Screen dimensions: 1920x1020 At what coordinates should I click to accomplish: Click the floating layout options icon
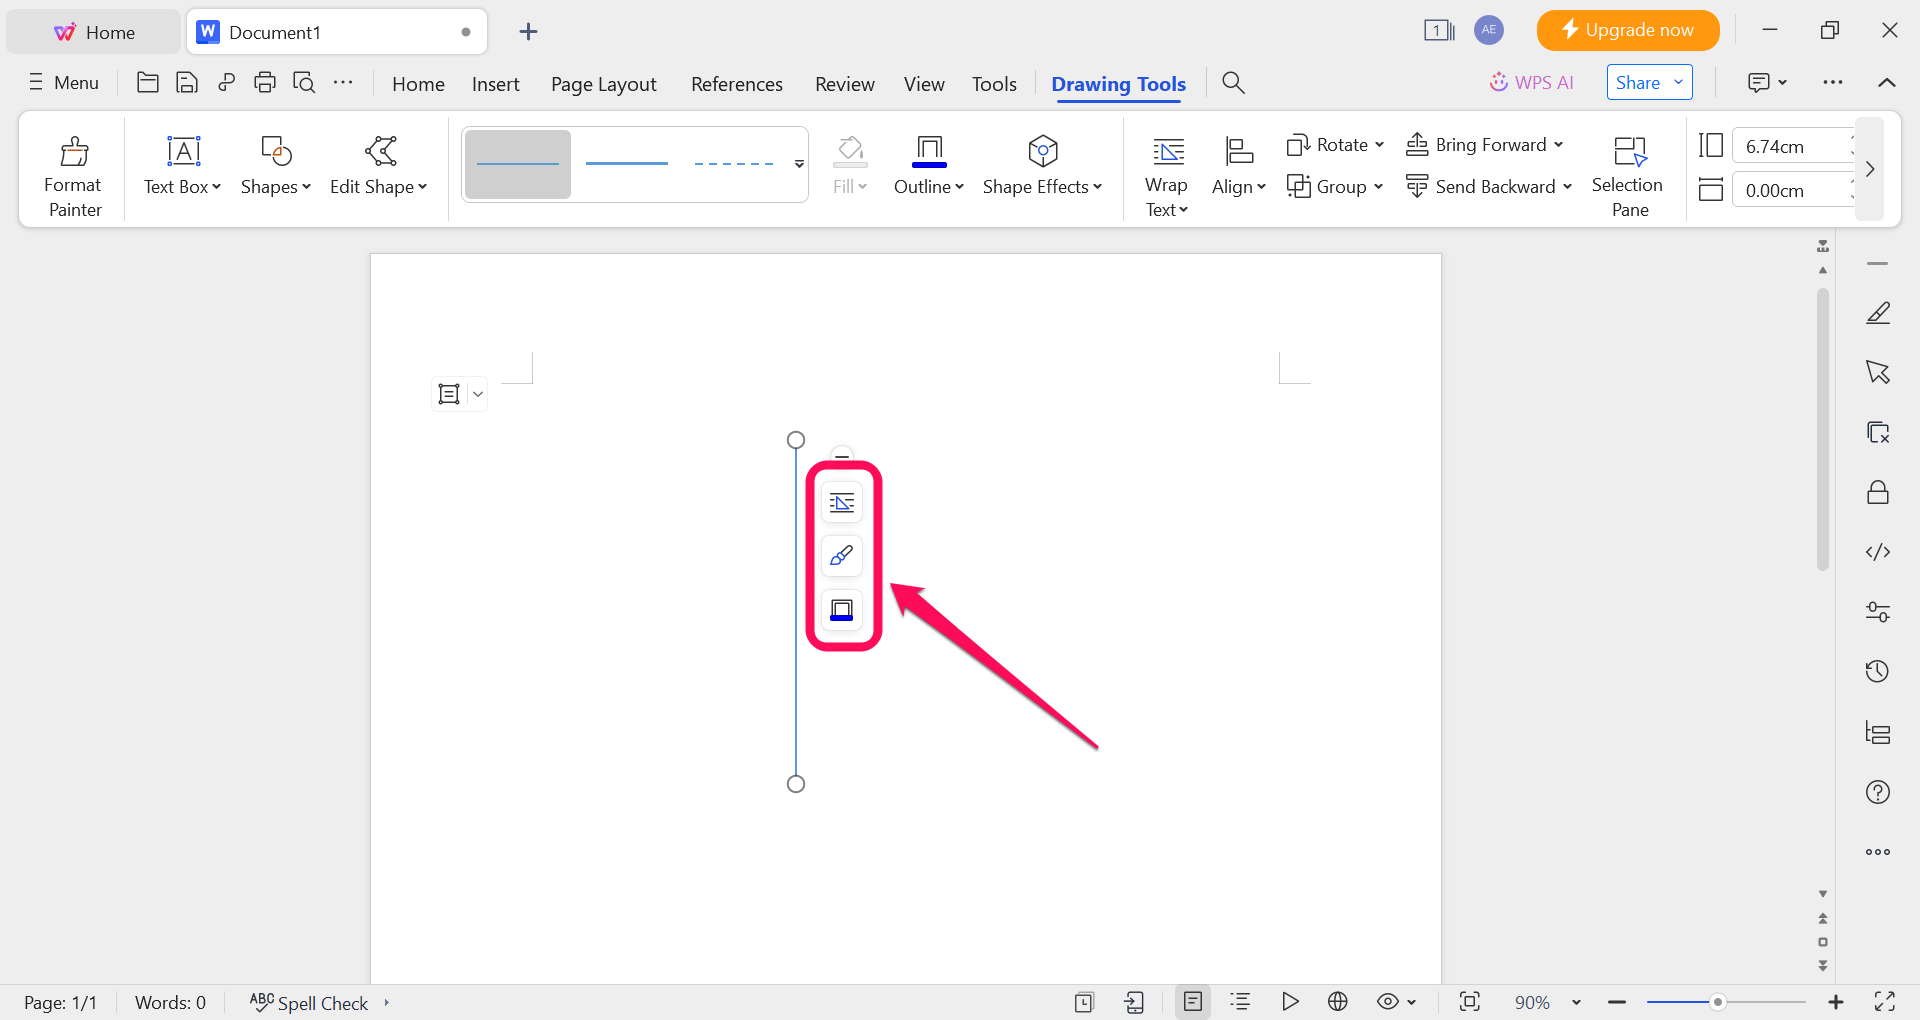tap(842, 502)
